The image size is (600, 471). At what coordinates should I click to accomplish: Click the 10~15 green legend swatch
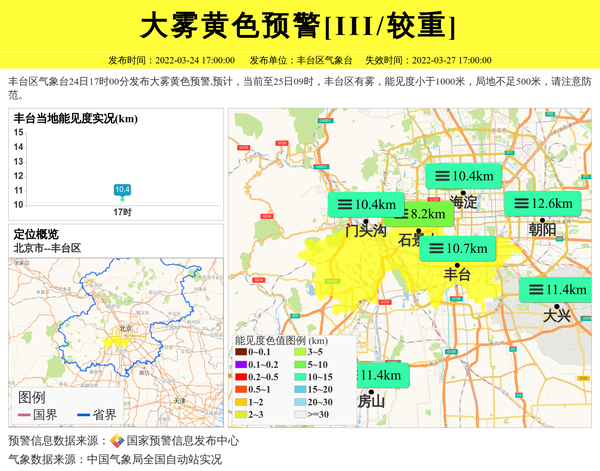coord(300,377)
